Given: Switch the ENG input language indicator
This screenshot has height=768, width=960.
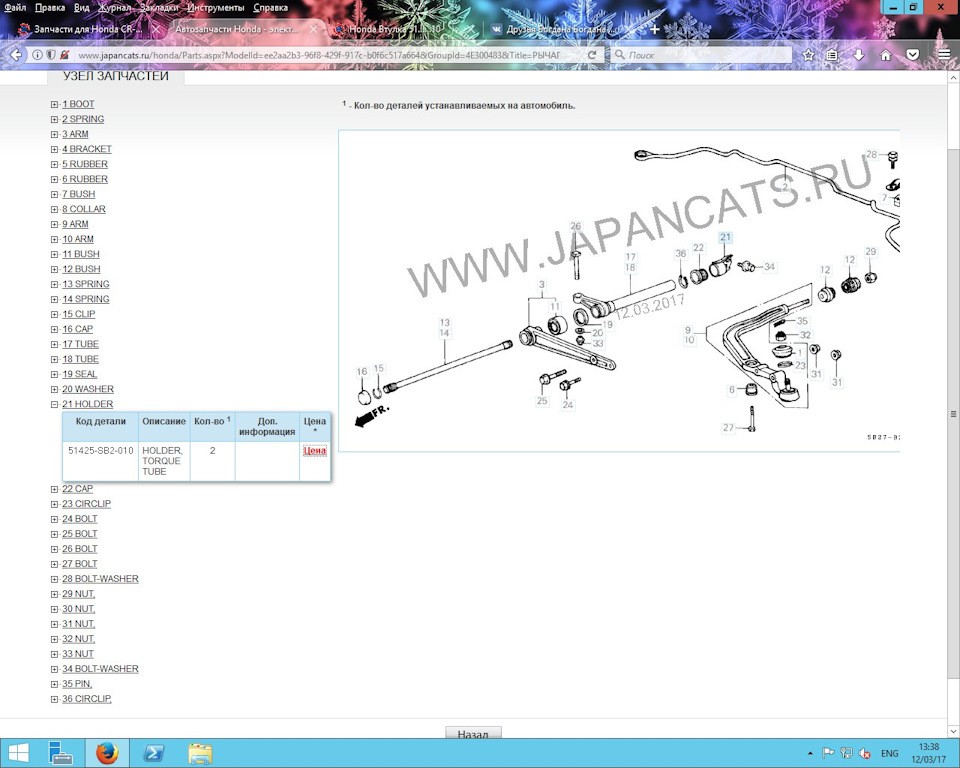Looking at the screenshot, I should tap(890, 753).
